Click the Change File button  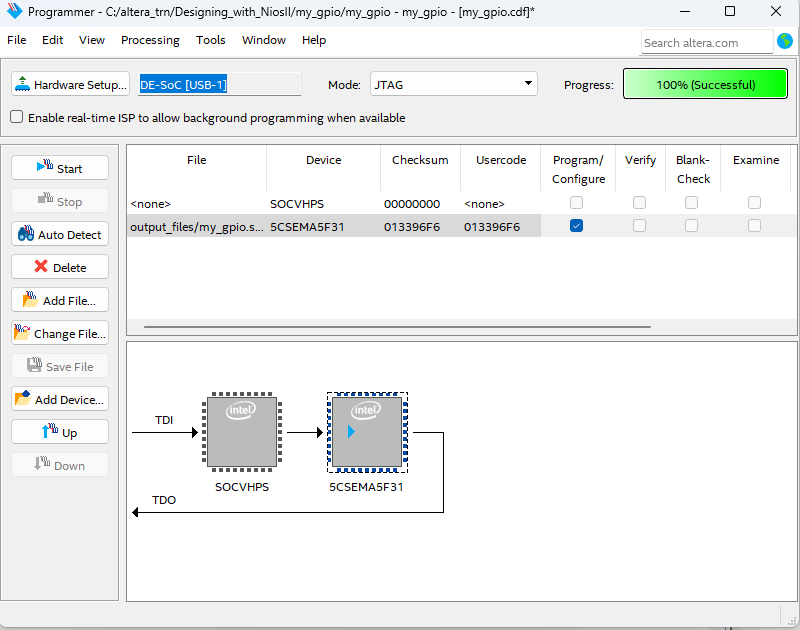[60, 333]
